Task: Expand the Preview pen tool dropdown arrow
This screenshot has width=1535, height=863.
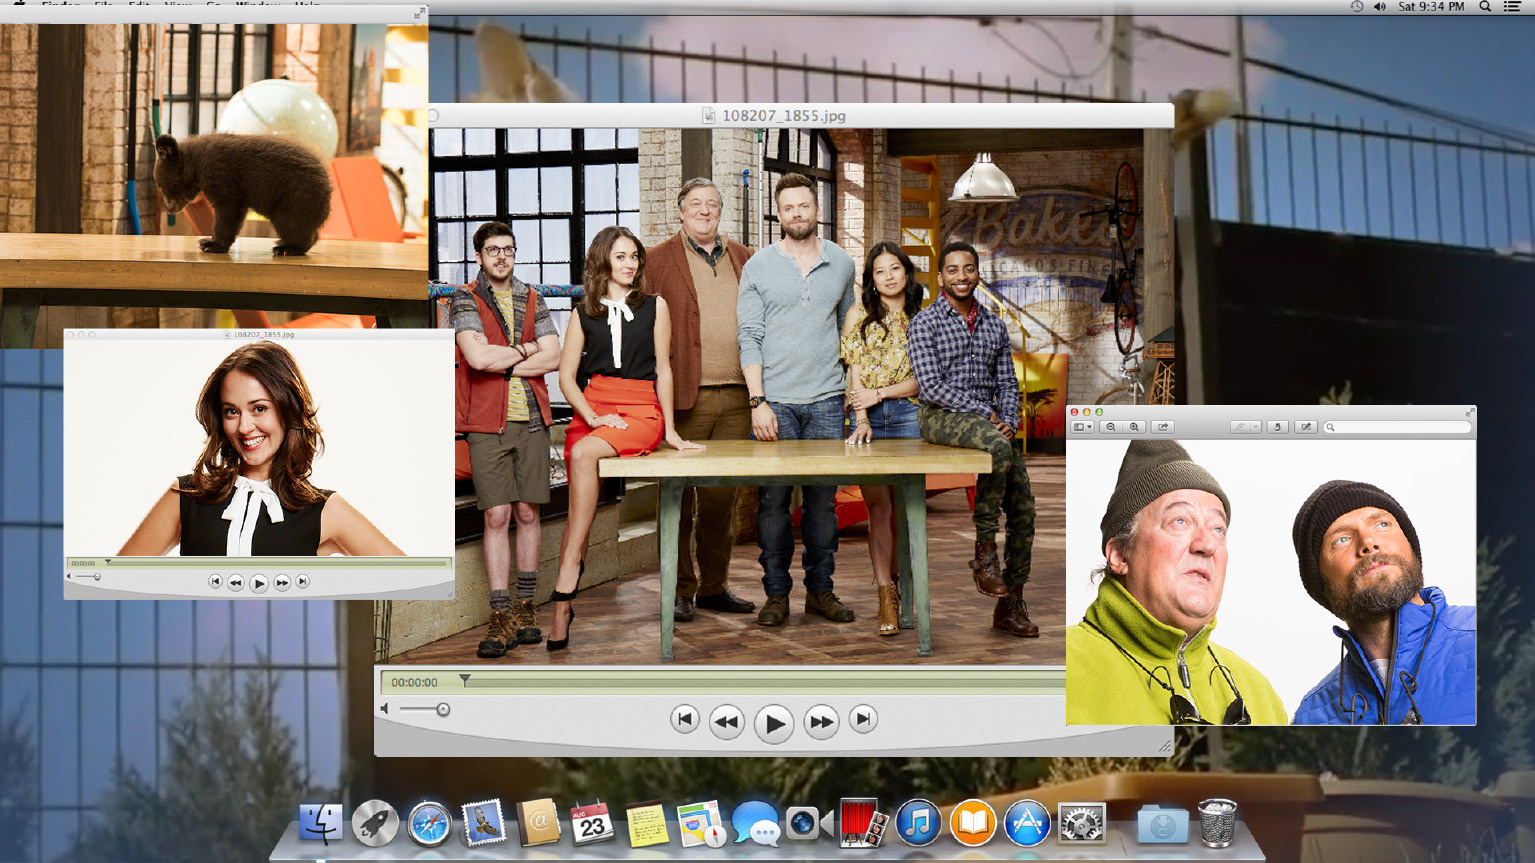Action: pyautogui.click(x=1256, y=427)
